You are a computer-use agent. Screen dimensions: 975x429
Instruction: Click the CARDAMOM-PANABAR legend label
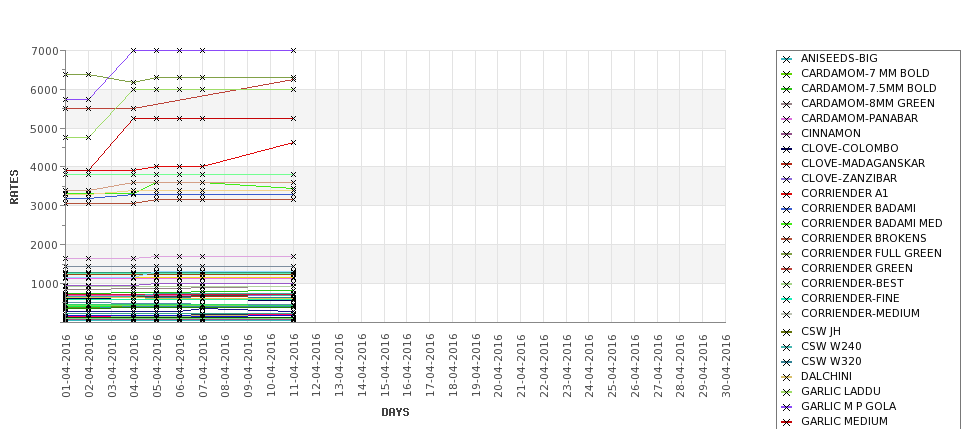[x=859, y=118]
